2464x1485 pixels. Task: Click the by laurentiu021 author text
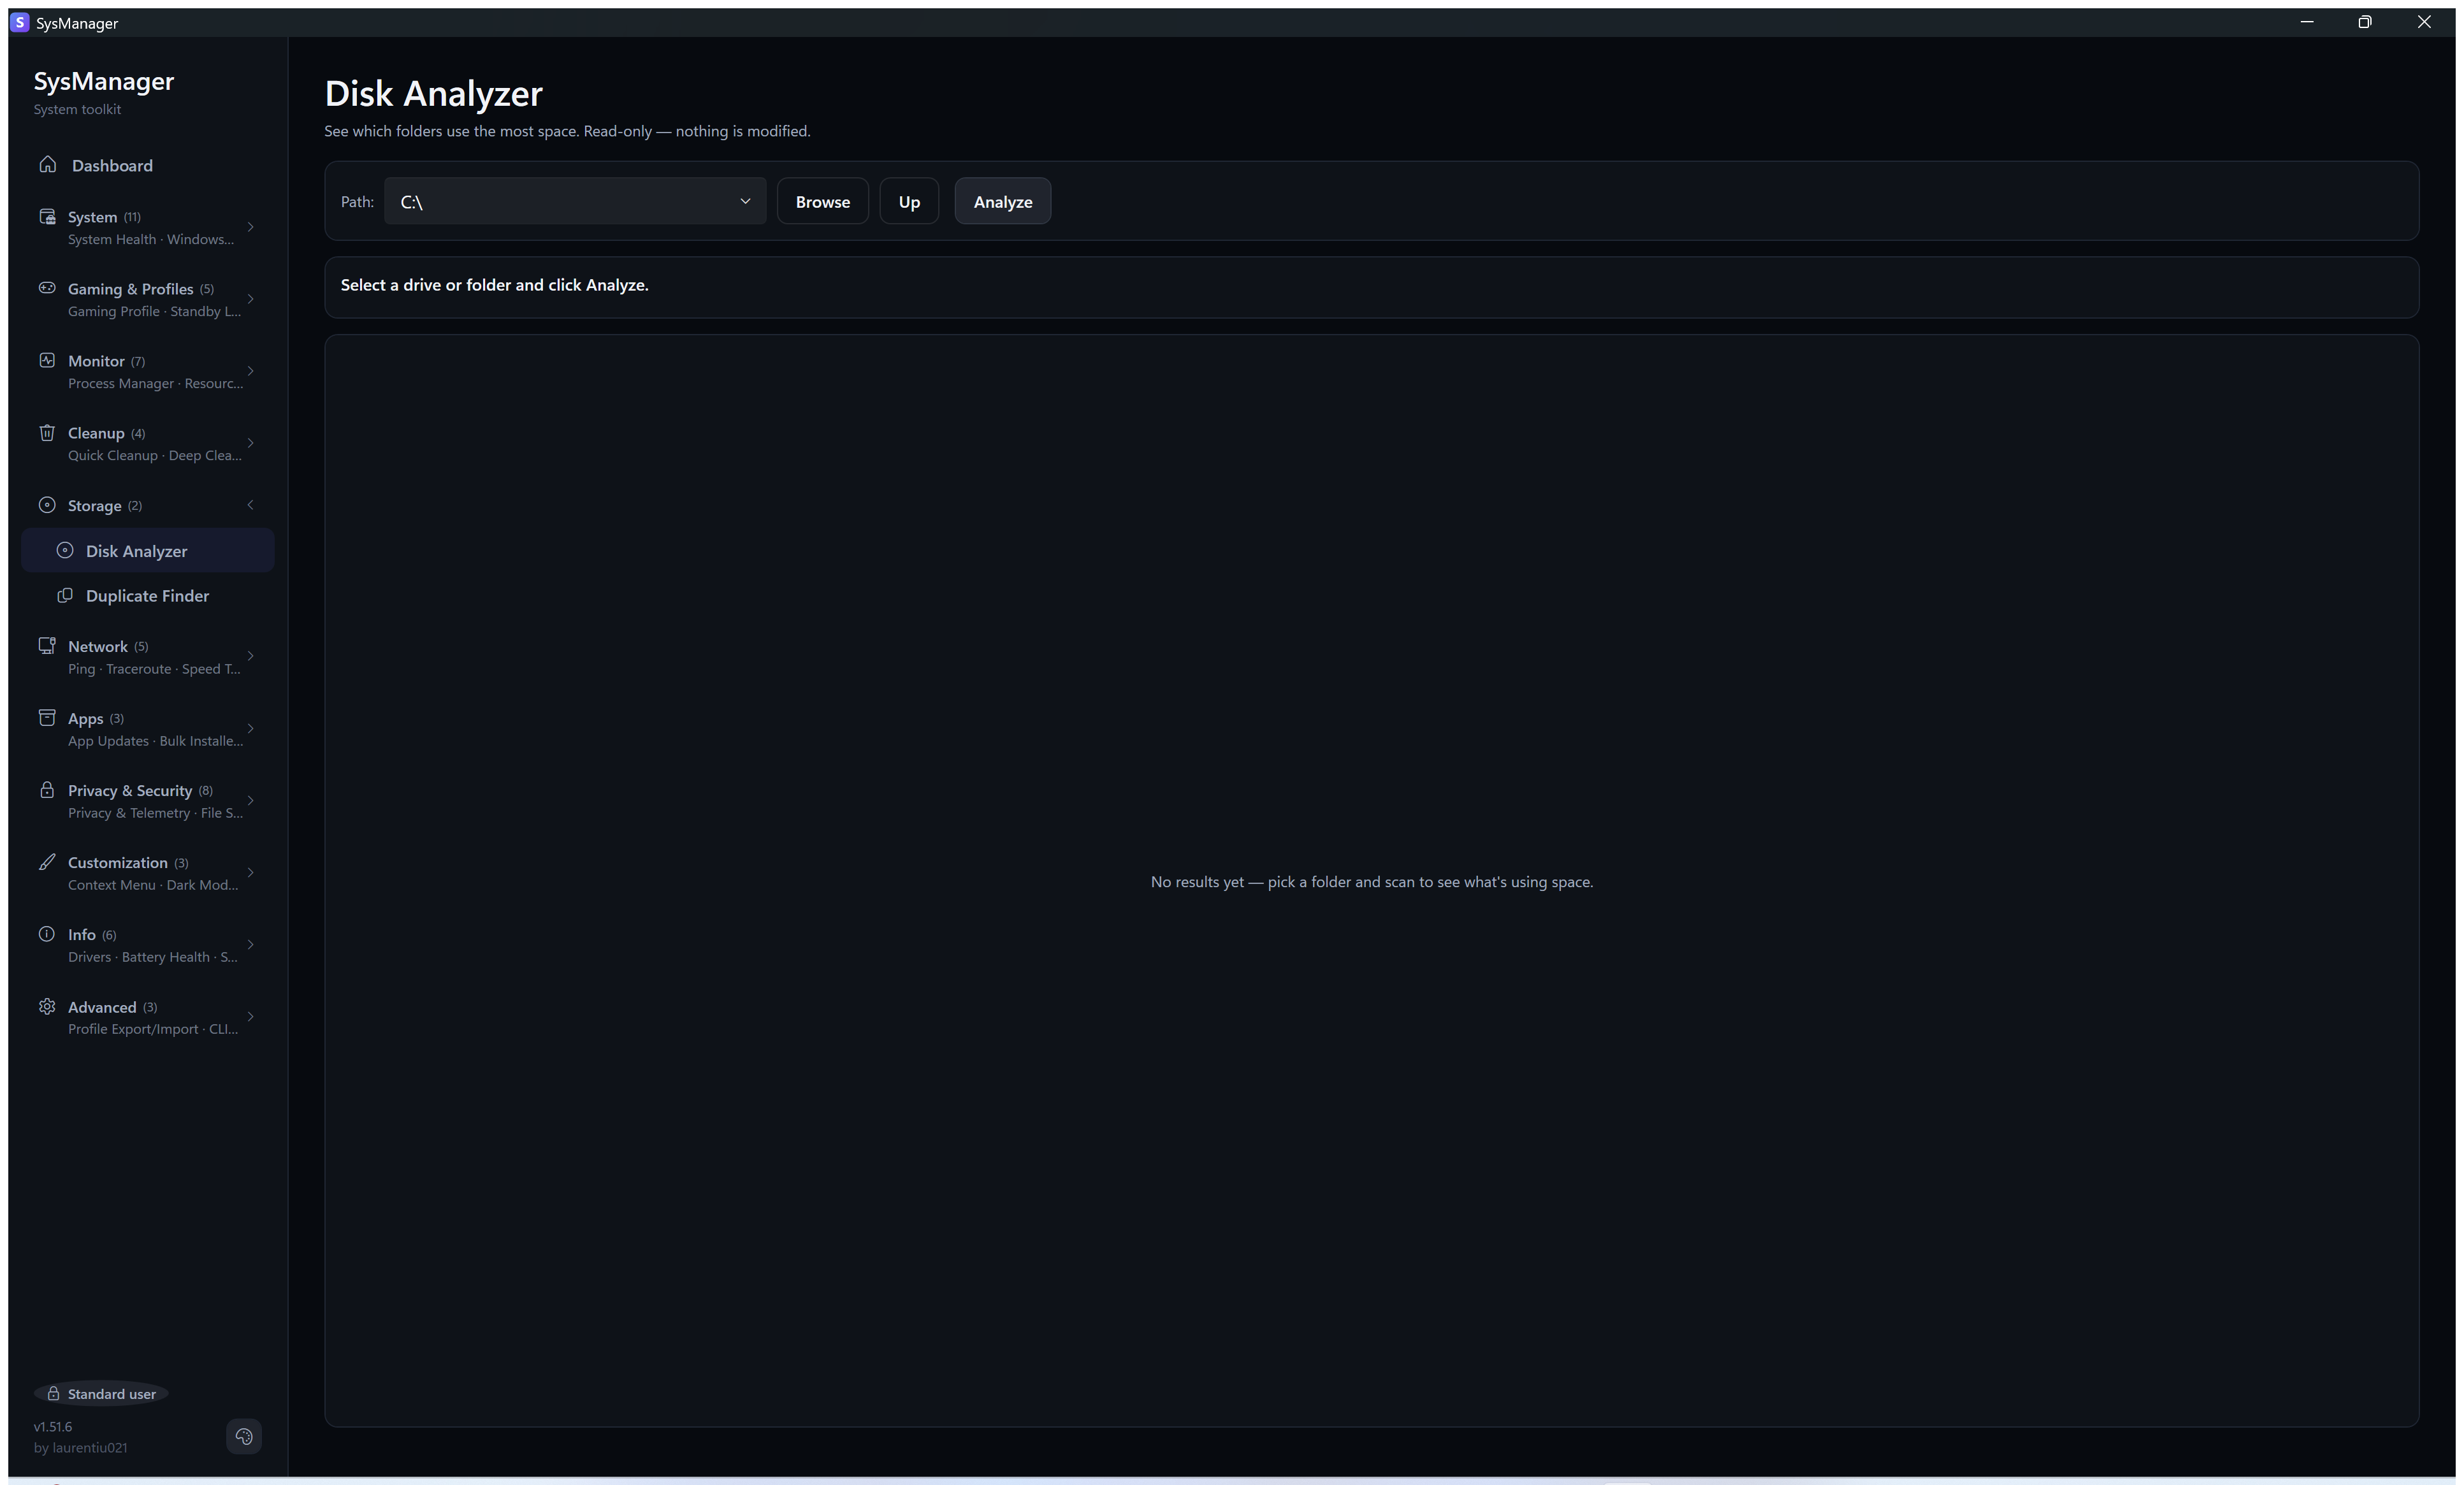point(81,1447)
